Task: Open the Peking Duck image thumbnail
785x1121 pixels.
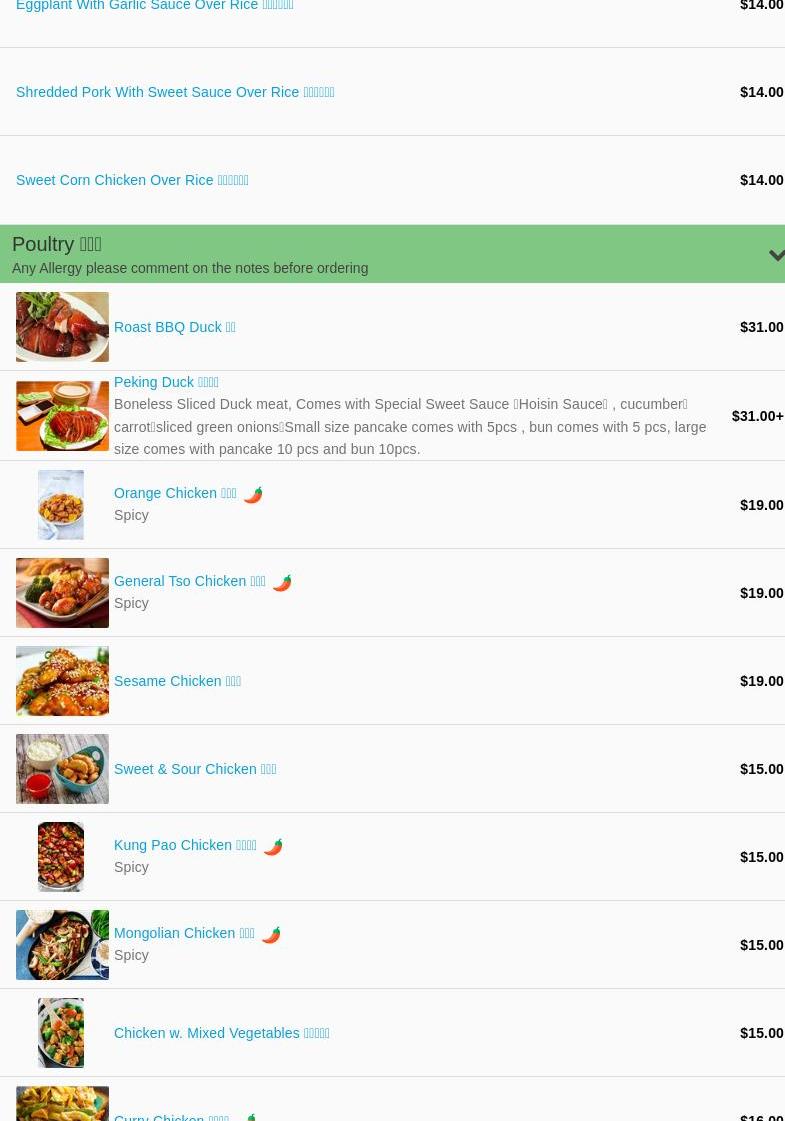Action: [62, 416]
